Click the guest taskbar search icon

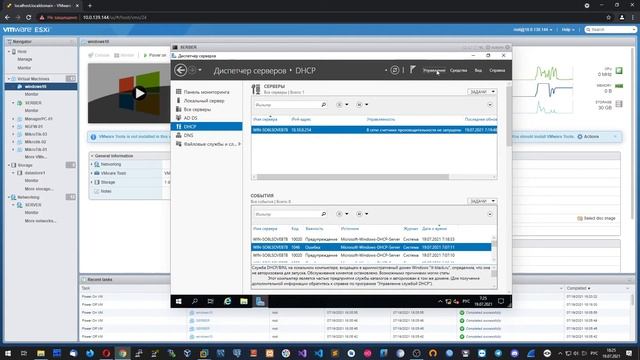click(x=195, y=301)
